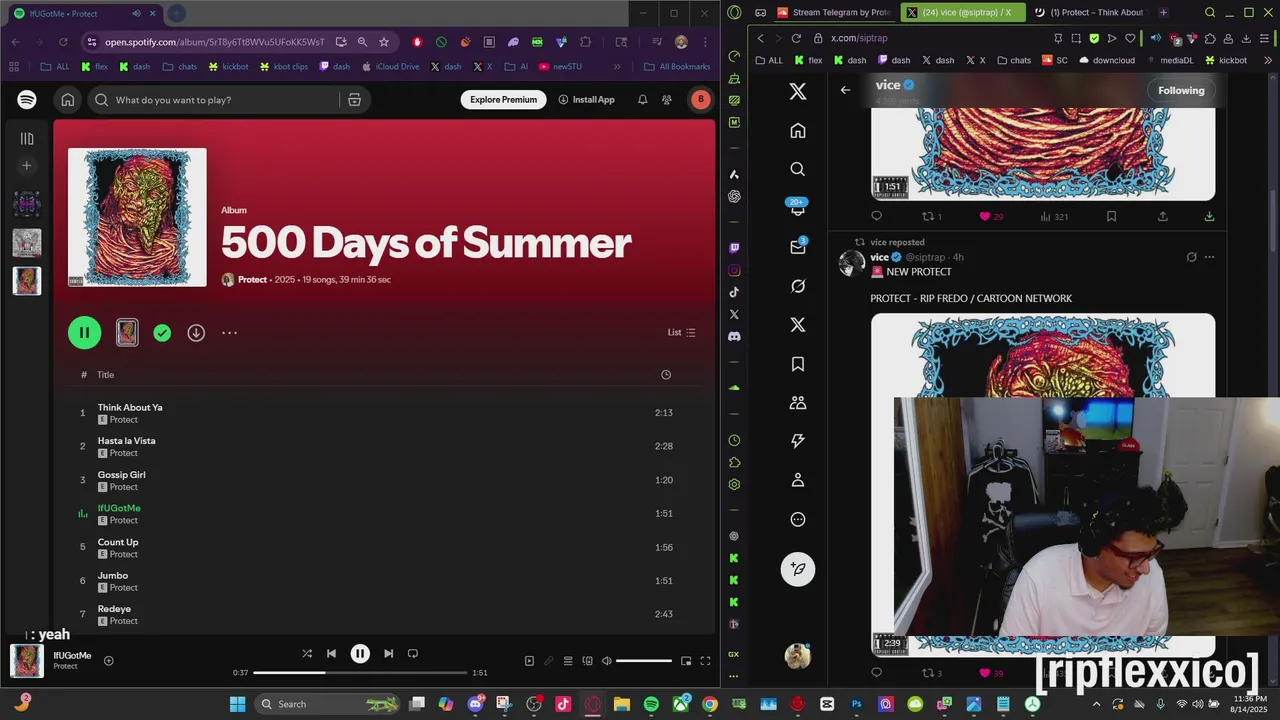Screen dimensions: 1280x720
Task: Seek along the song progress bar
Action: [x=360, y=672]
